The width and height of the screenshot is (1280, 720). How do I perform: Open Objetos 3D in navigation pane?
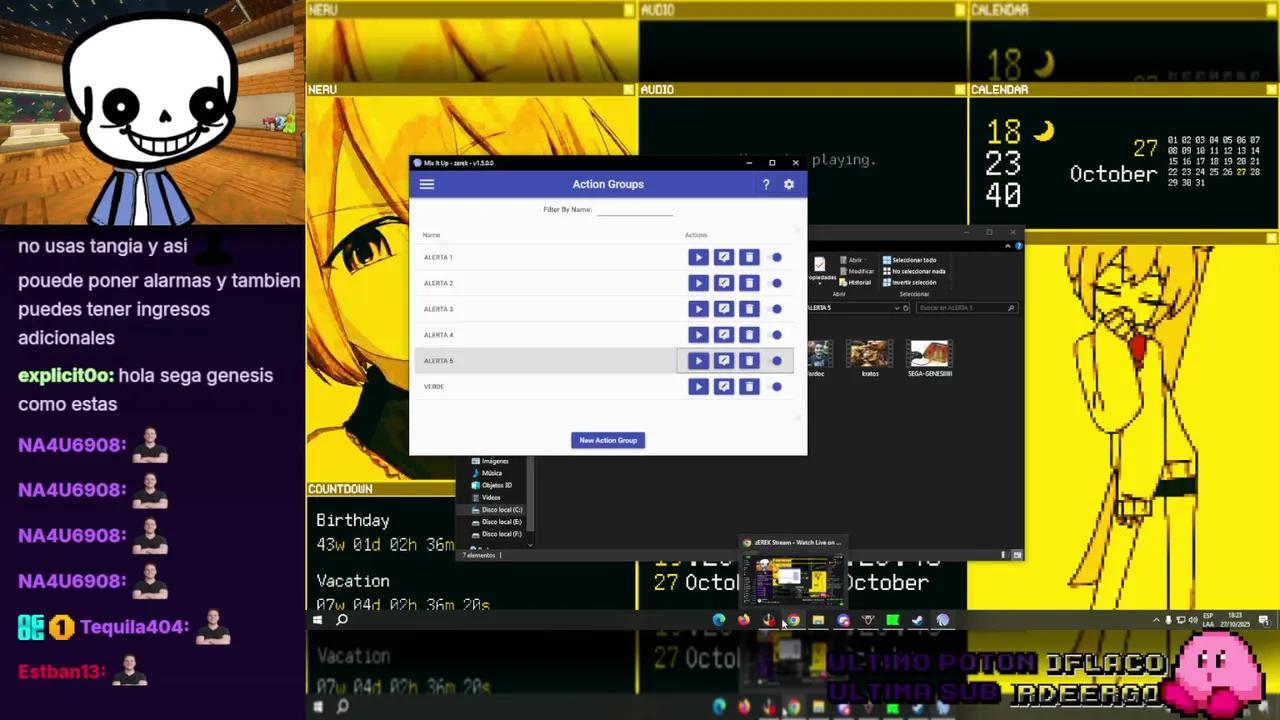click(x=491, y=485)
